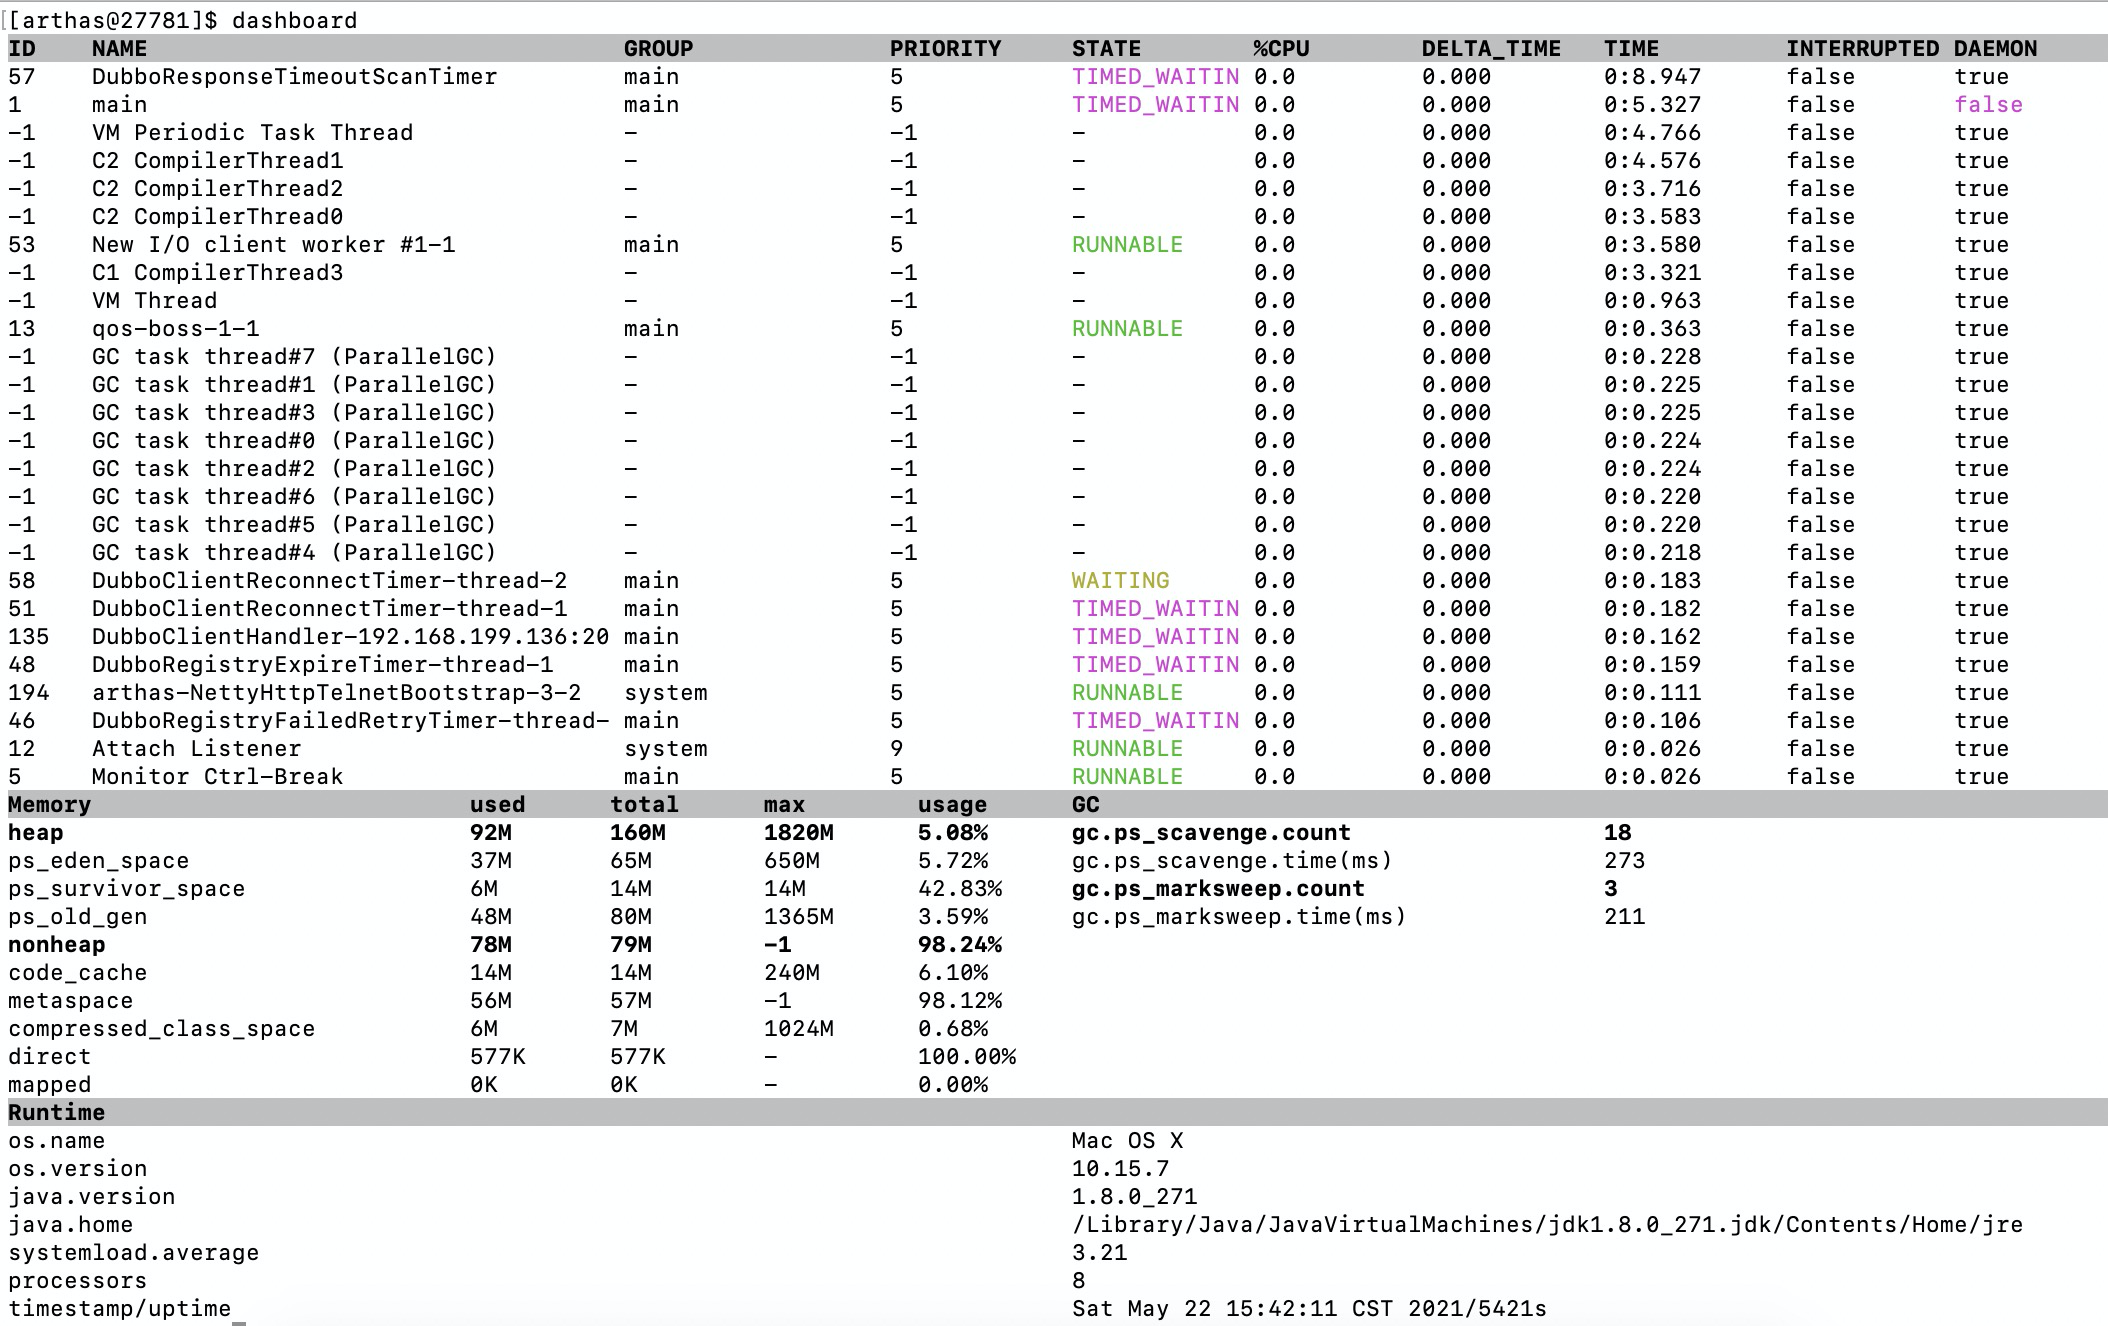Click time value 0:5.327 for main

click(x=1652, y=104)
